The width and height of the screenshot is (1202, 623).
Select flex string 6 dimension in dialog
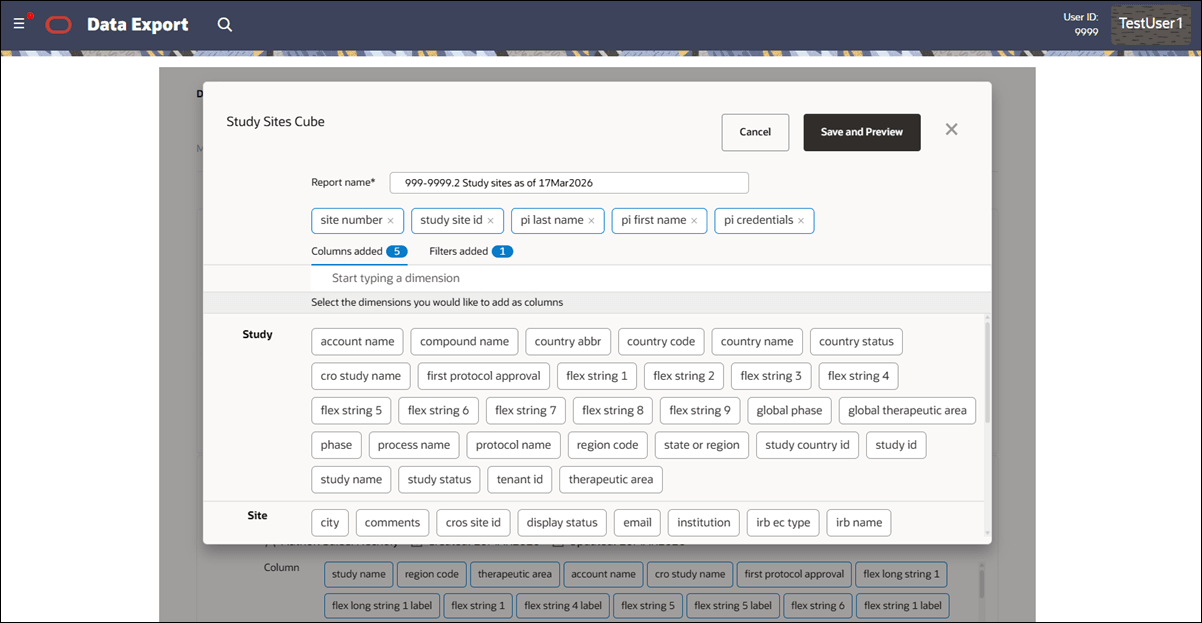coord(438,410)
